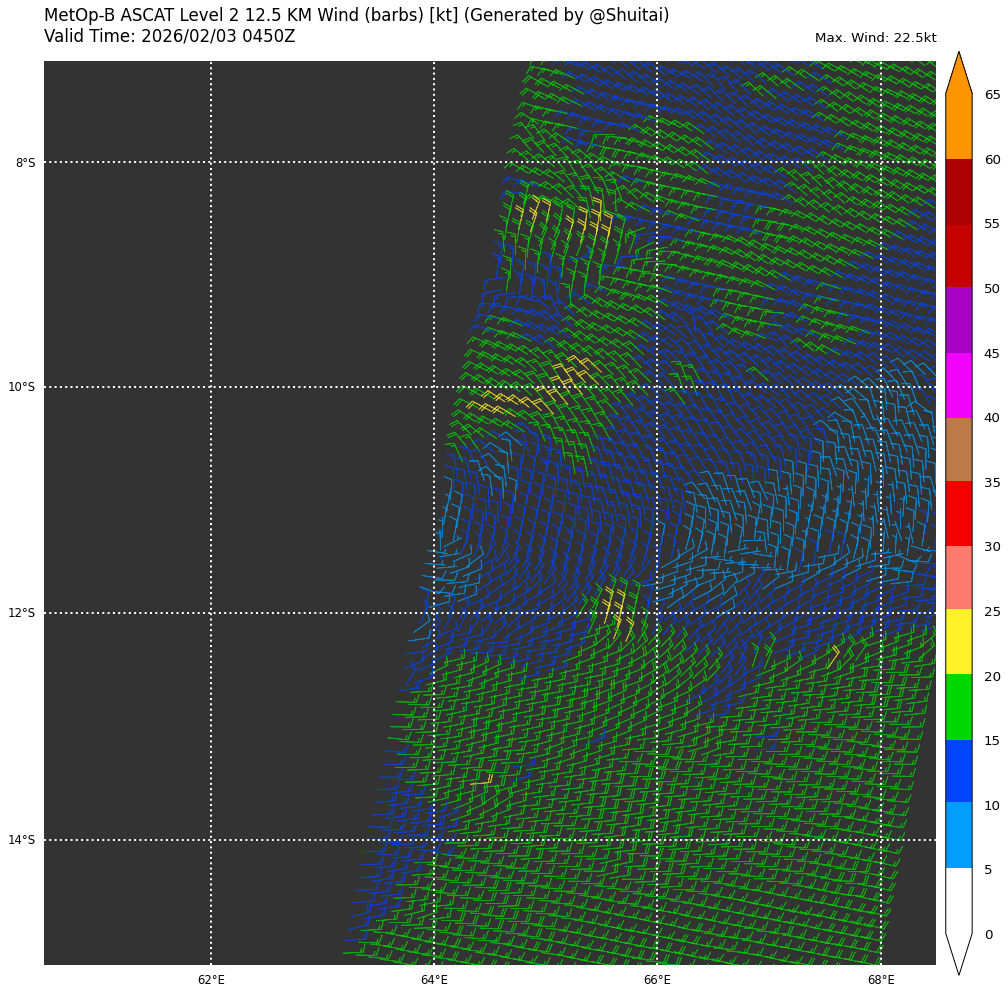Click the yellow 20–25 kt colorbar segment

pos(958,641)
